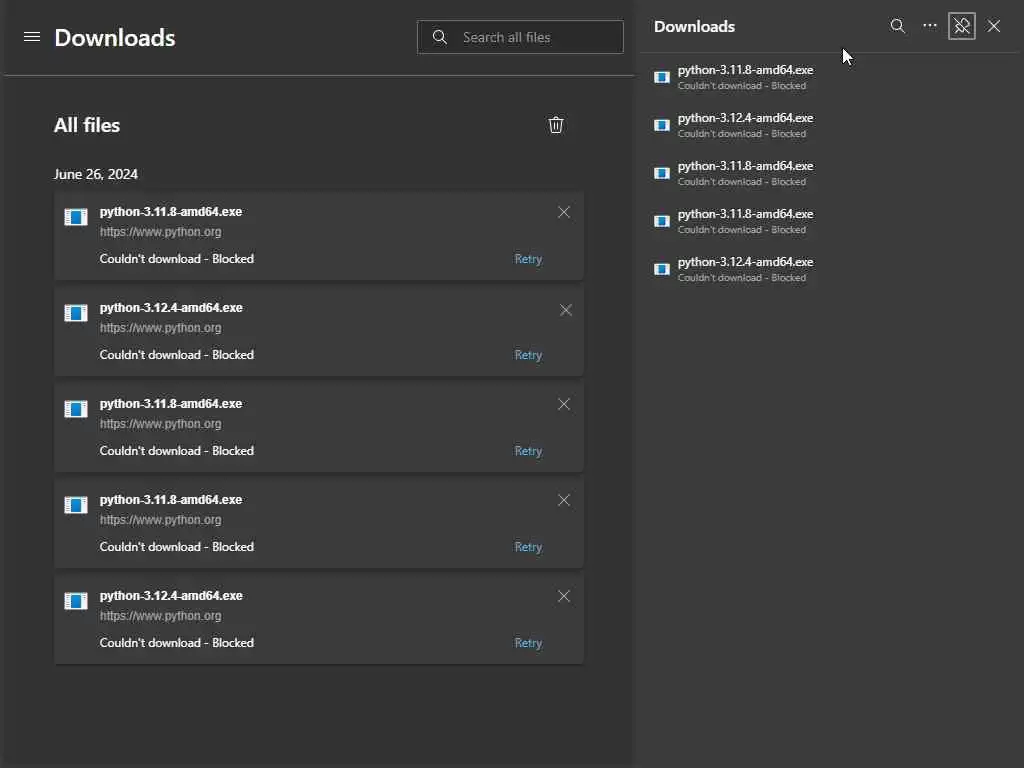Screen dimensions: 1024x768
Task: Retry the second download python-3.12.4-amd64.exe
Action: tap(528, 355)
